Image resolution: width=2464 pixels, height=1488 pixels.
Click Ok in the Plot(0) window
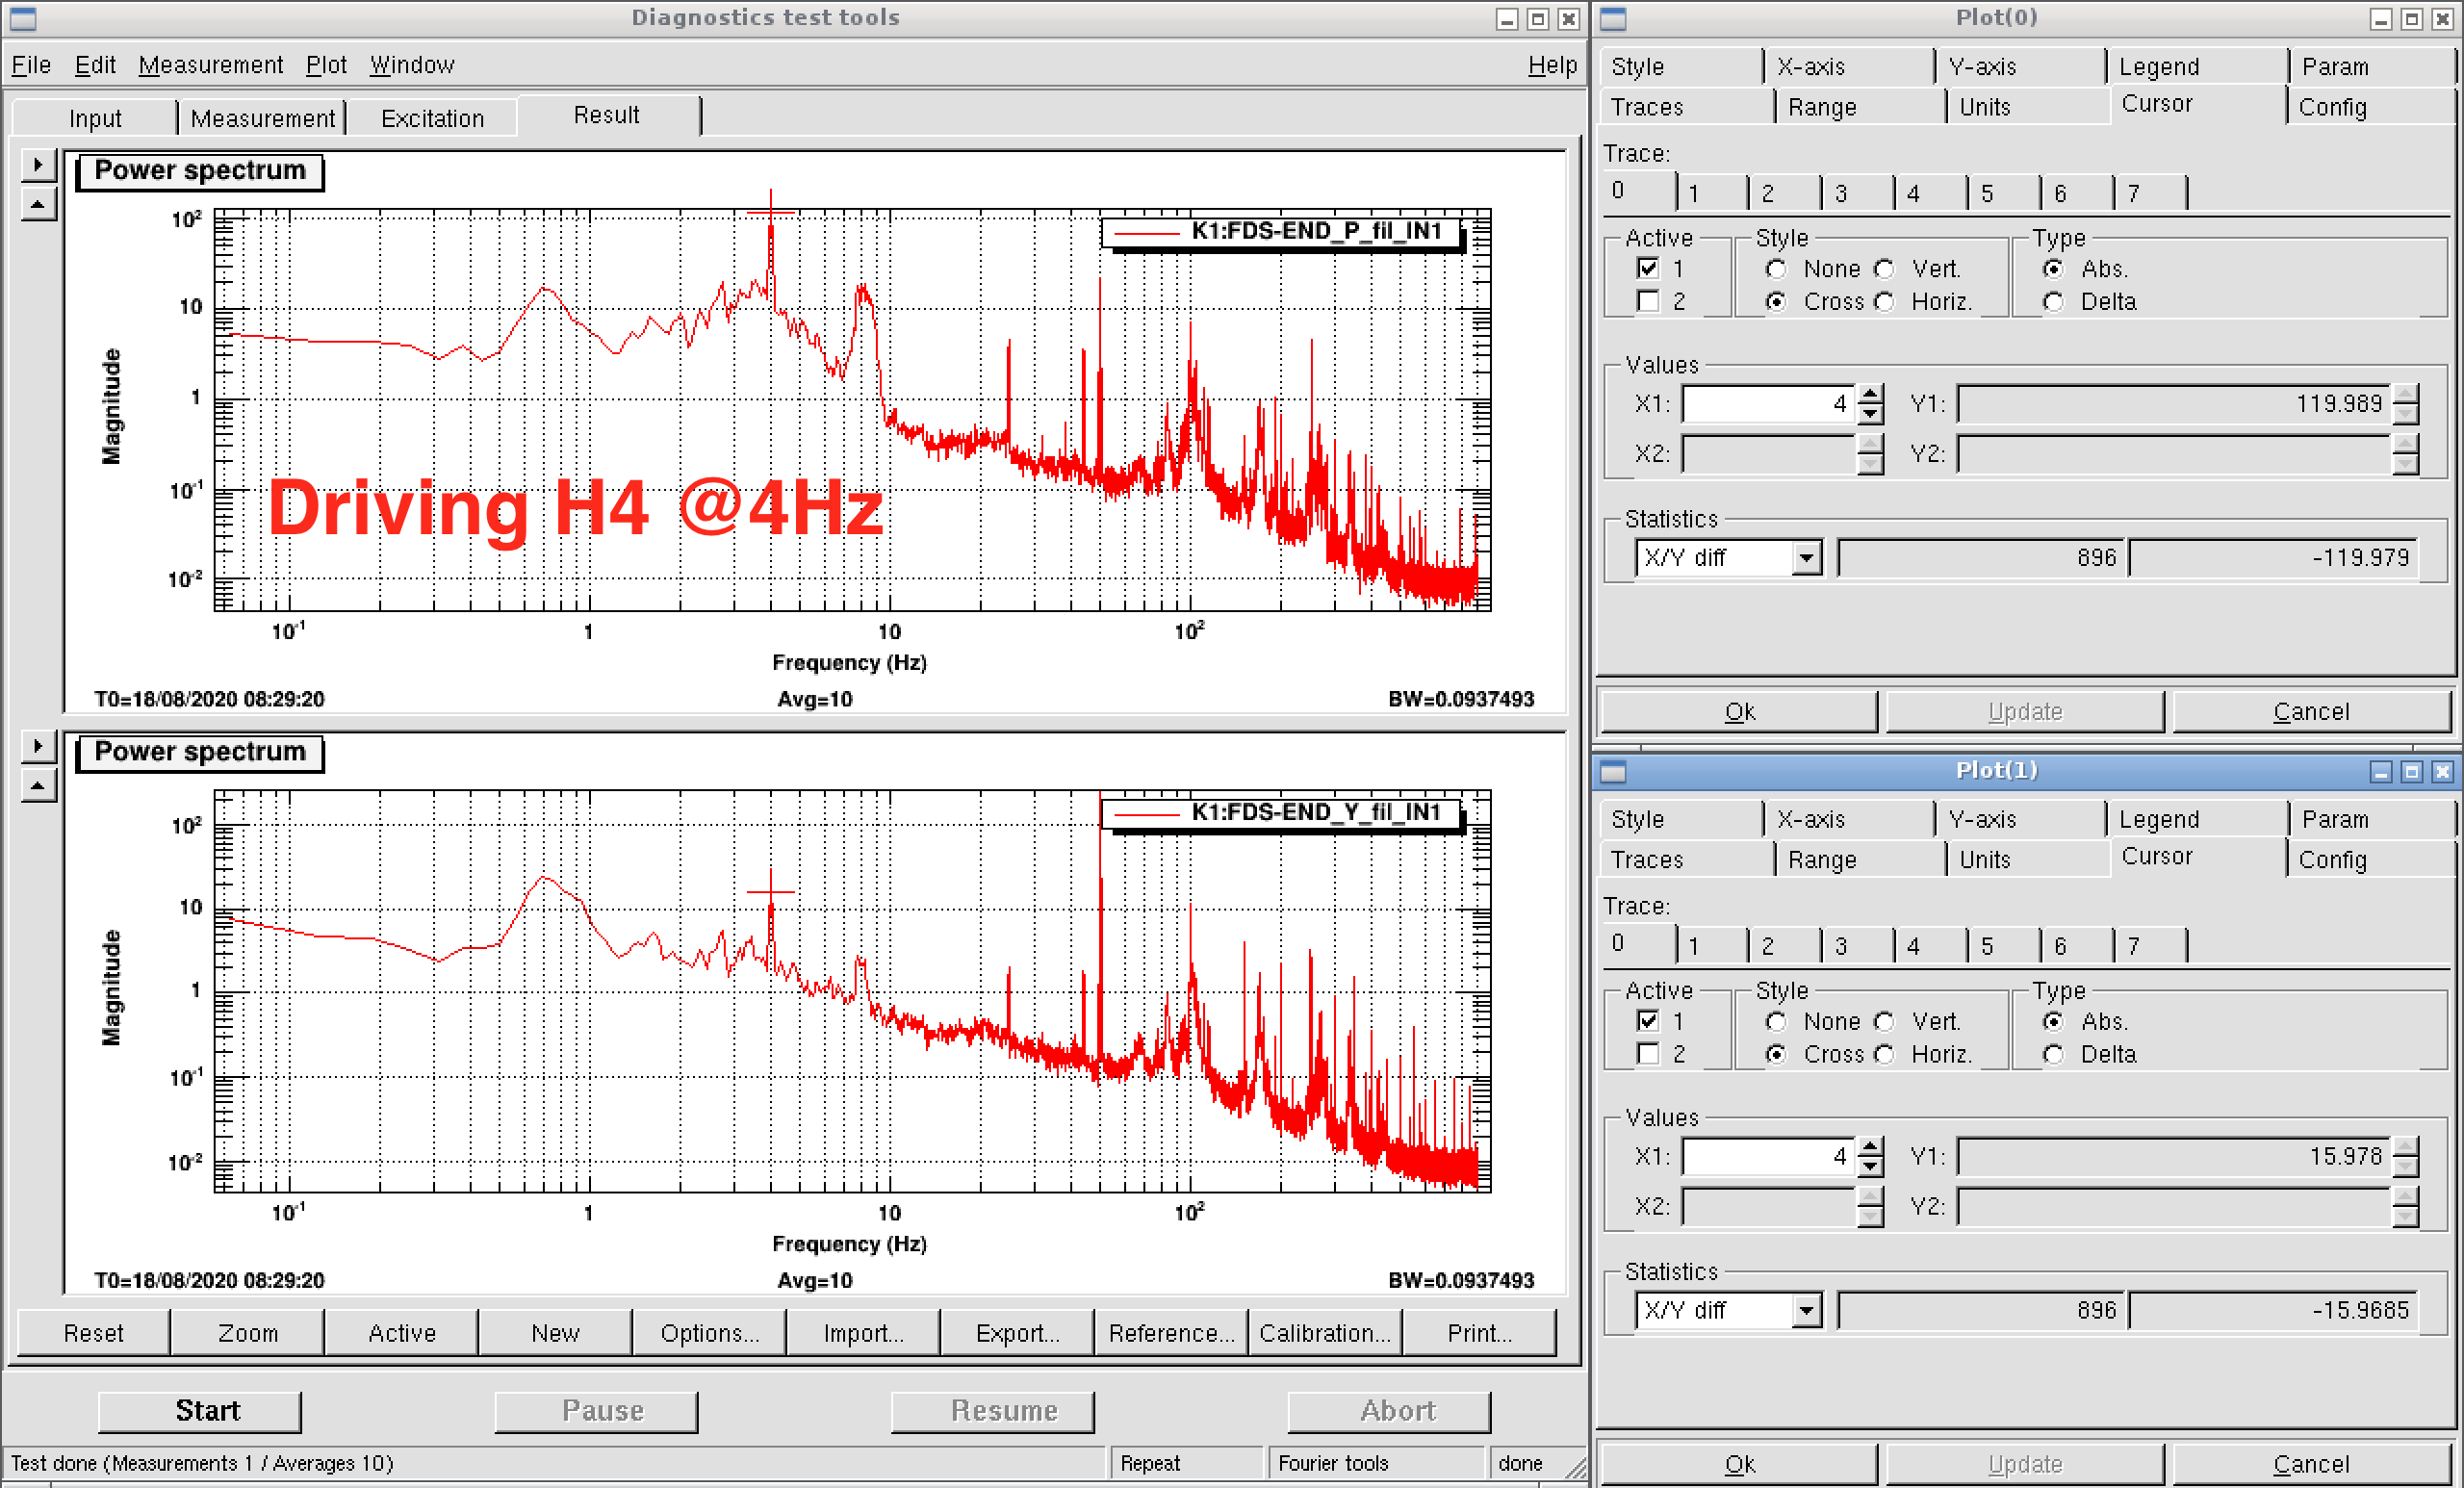1739,712
